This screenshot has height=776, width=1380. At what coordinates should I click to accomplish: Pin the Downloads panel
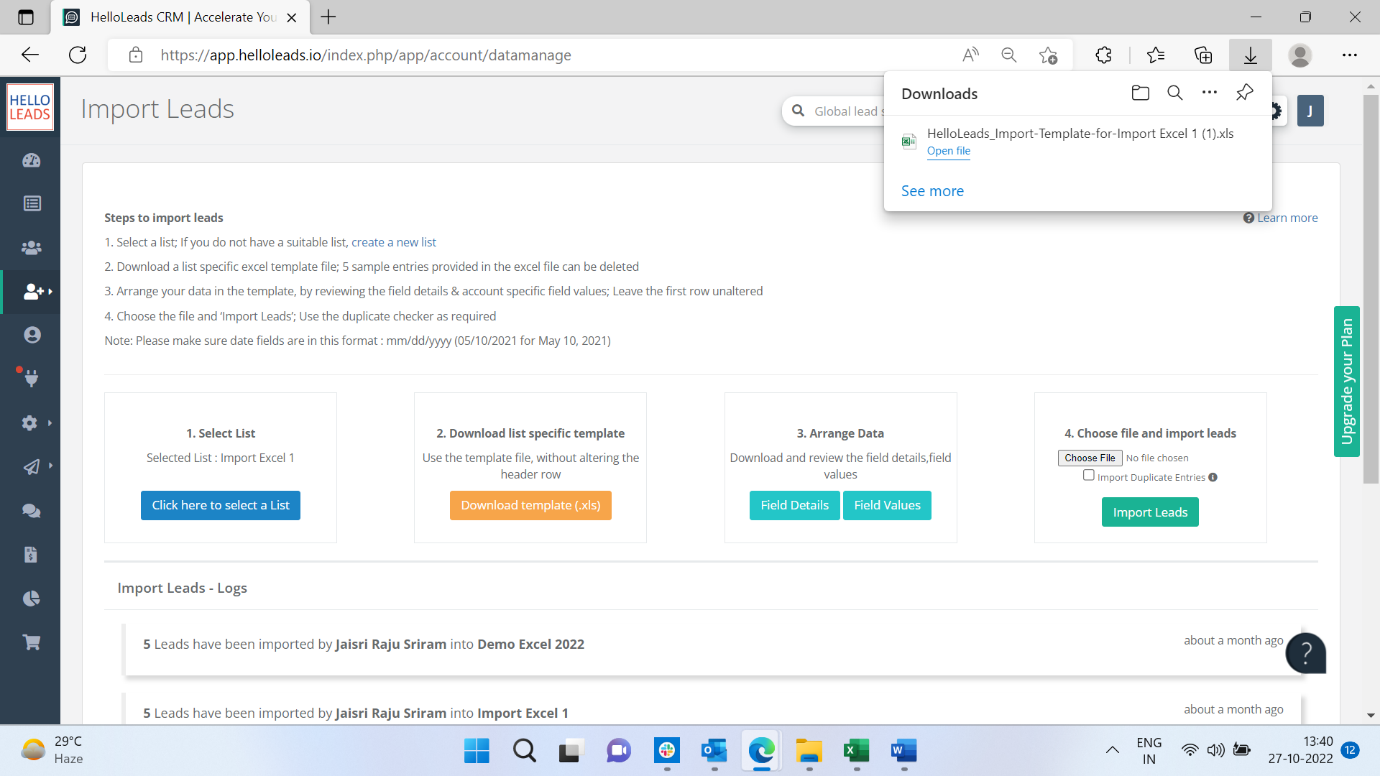pos(1244,93)
